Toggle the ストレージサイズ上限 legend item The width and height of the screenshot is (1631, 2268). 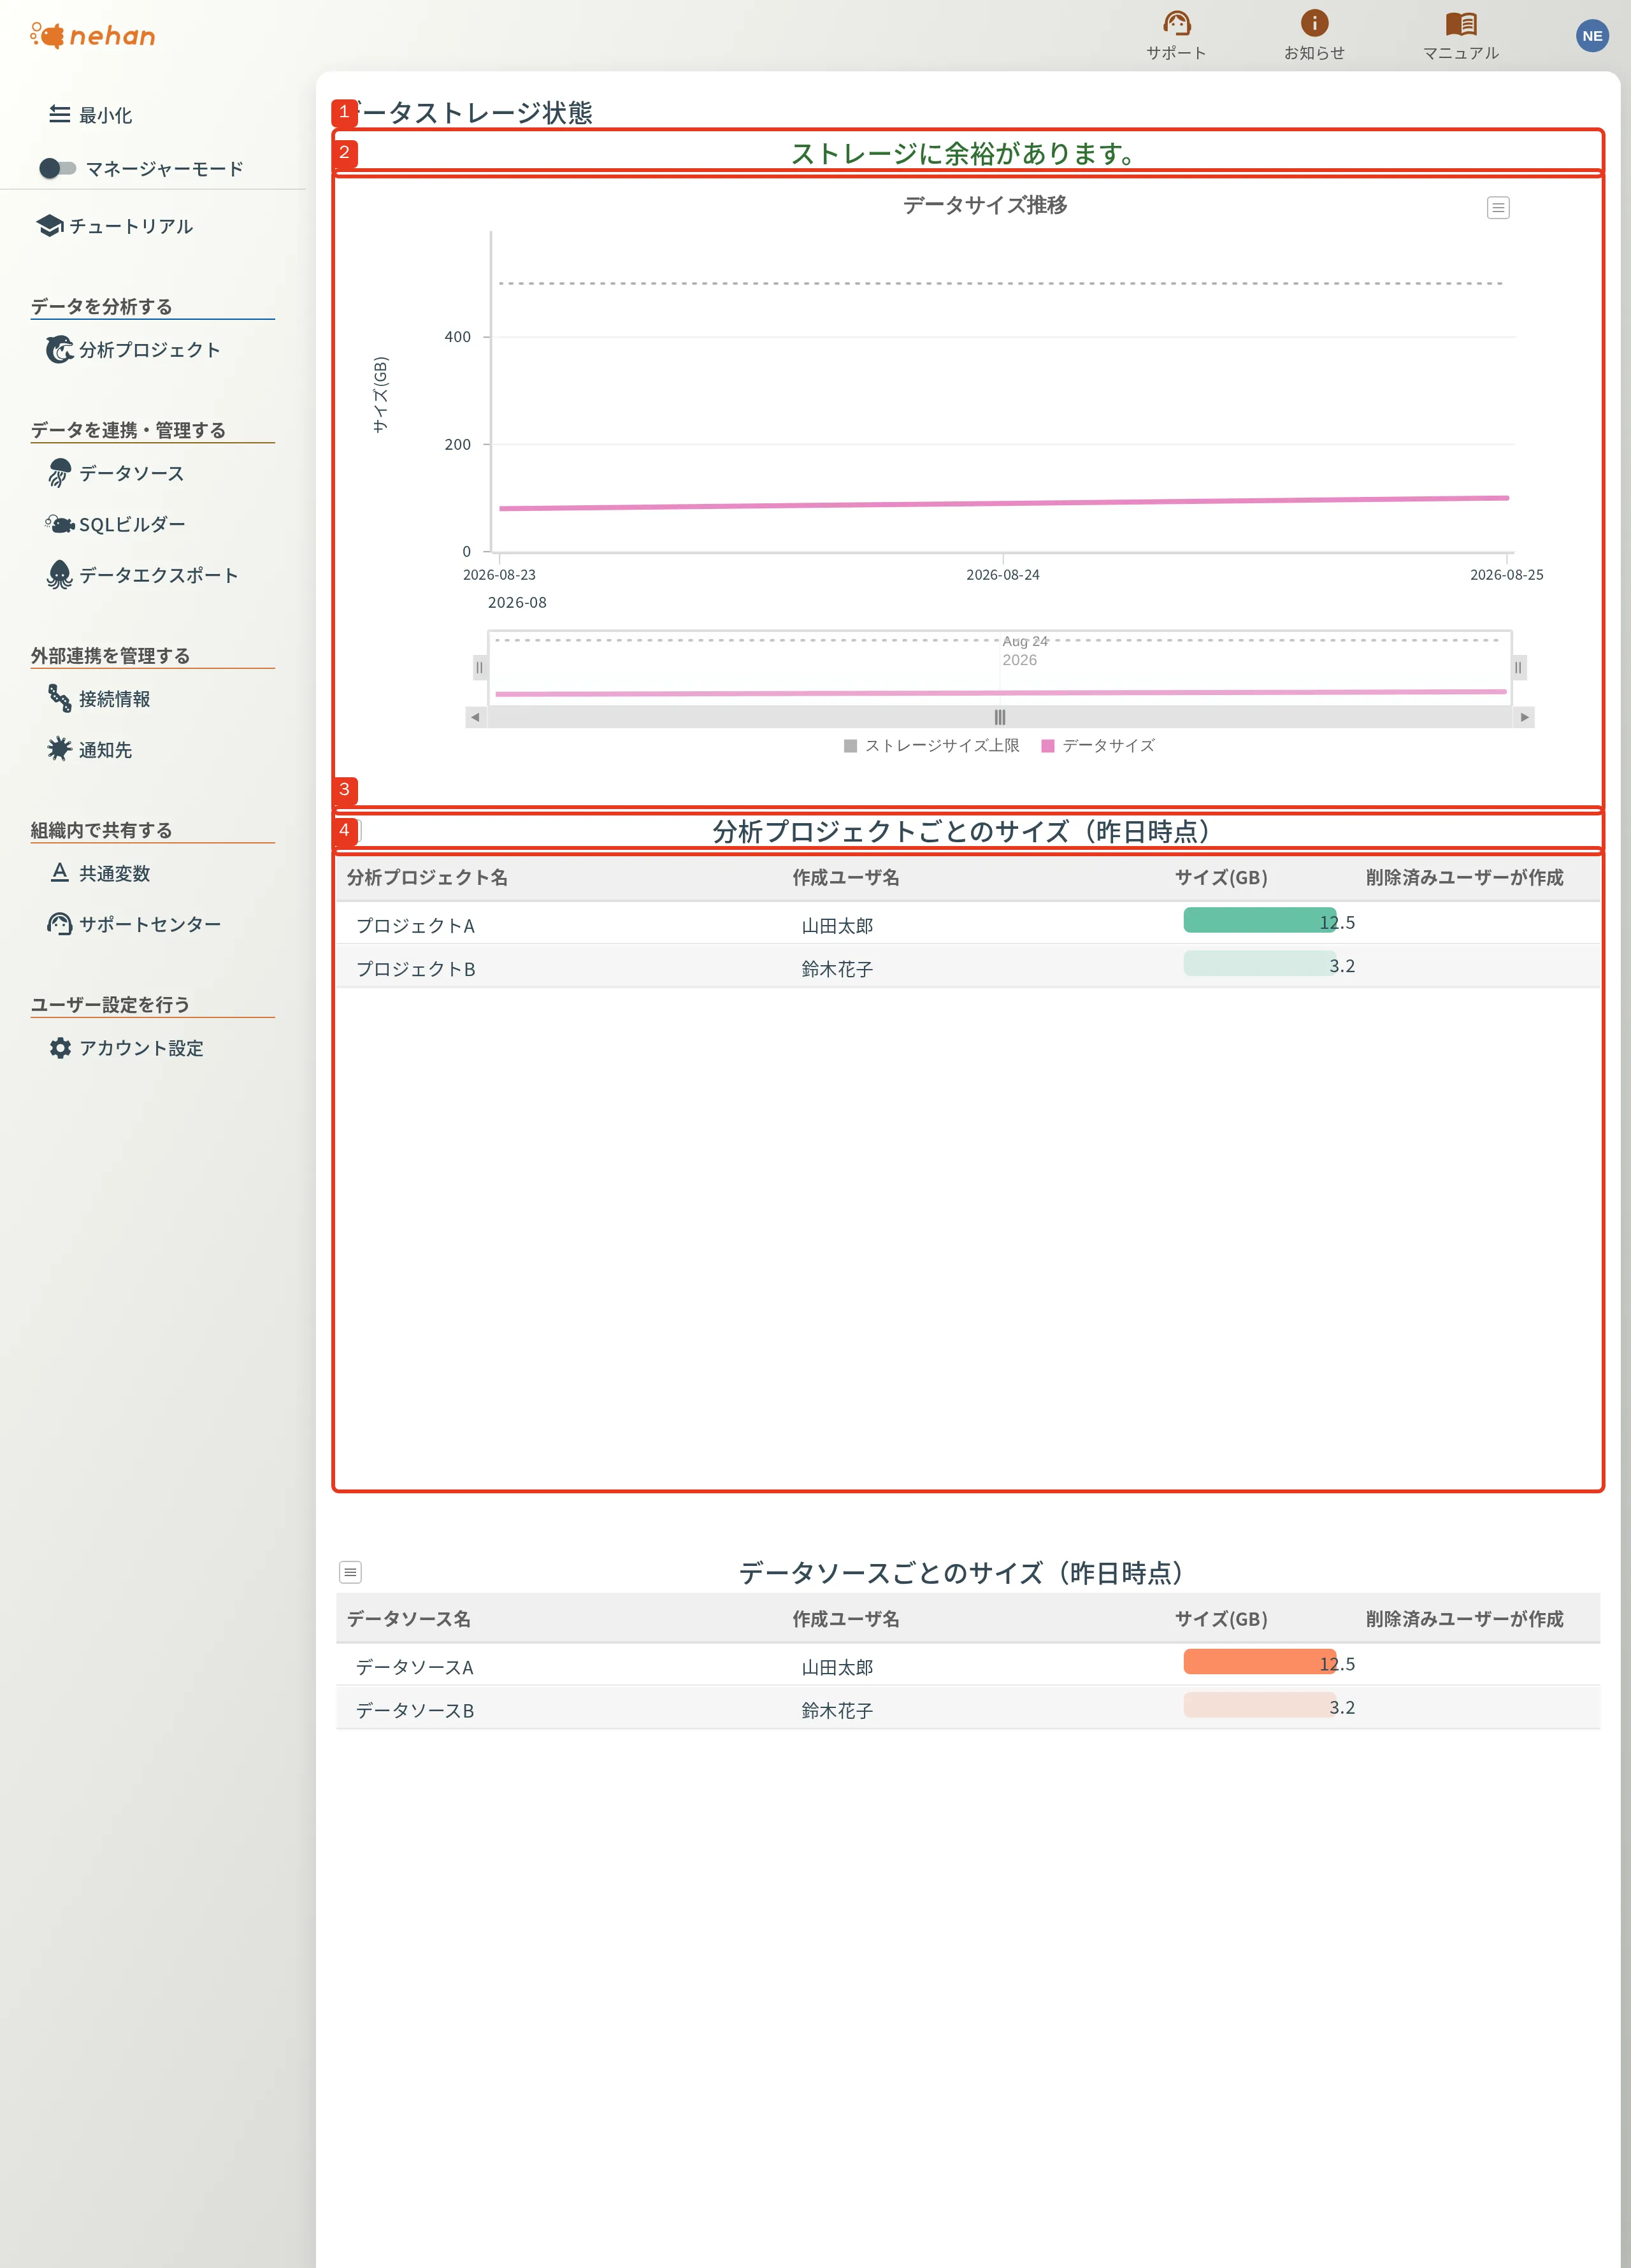click(x=932, y=746)
